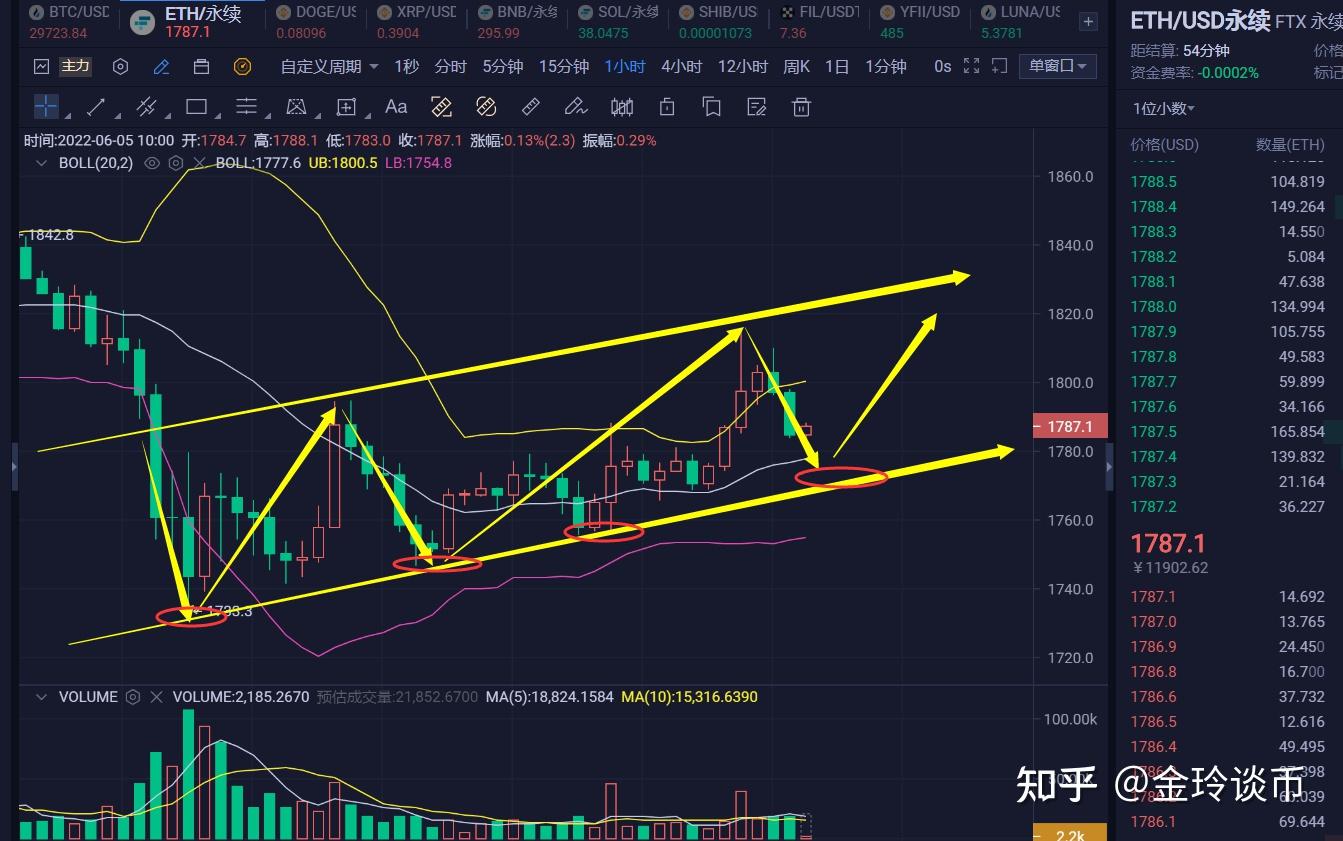Click the 2.2k volume axis label

point(1071,832)
